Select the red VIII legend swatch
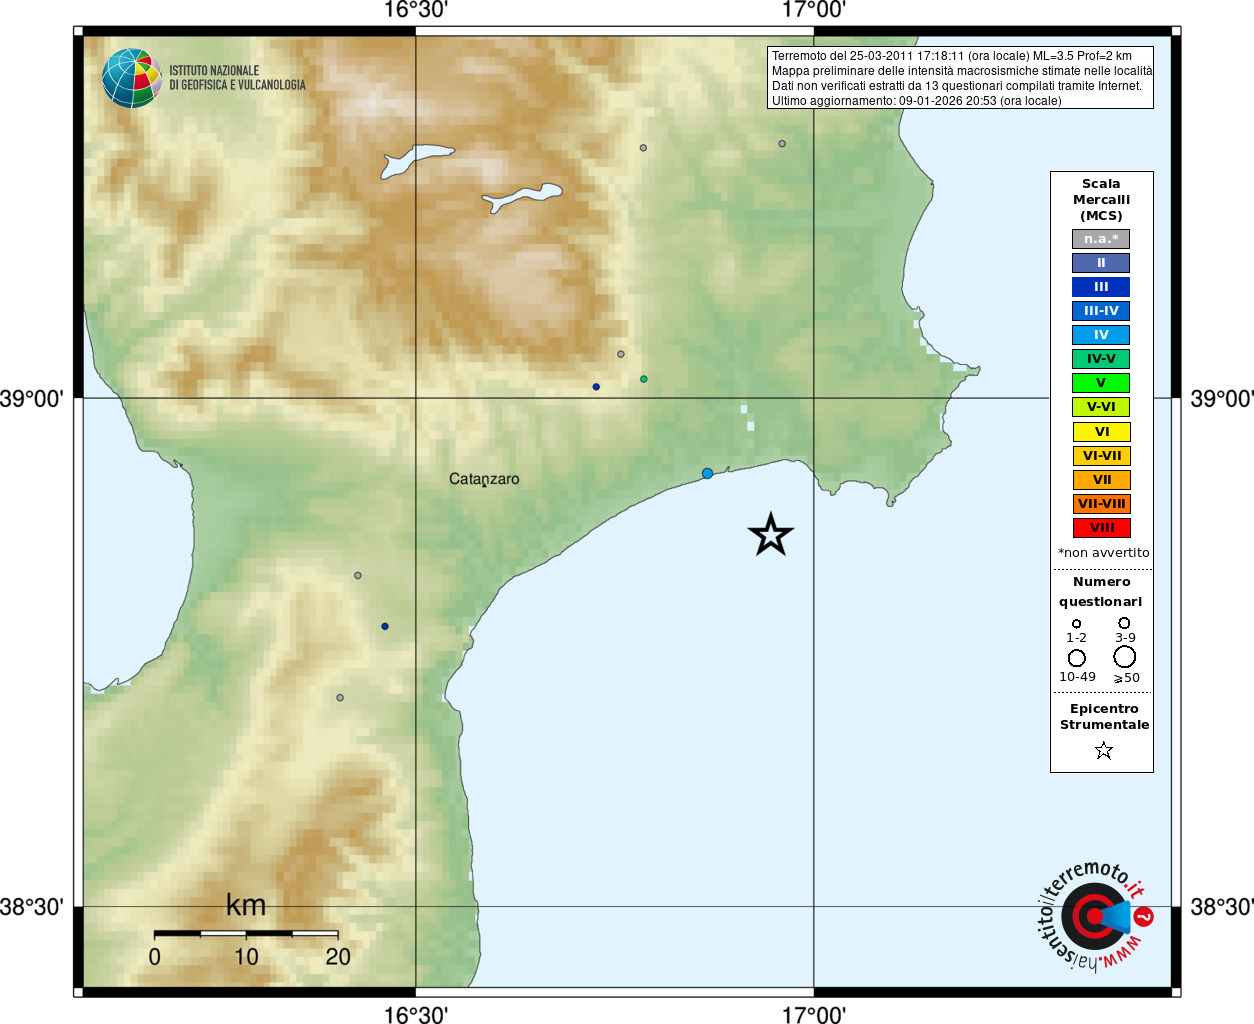The width and height of the screenshot is (1254, 1024). 1101,528
